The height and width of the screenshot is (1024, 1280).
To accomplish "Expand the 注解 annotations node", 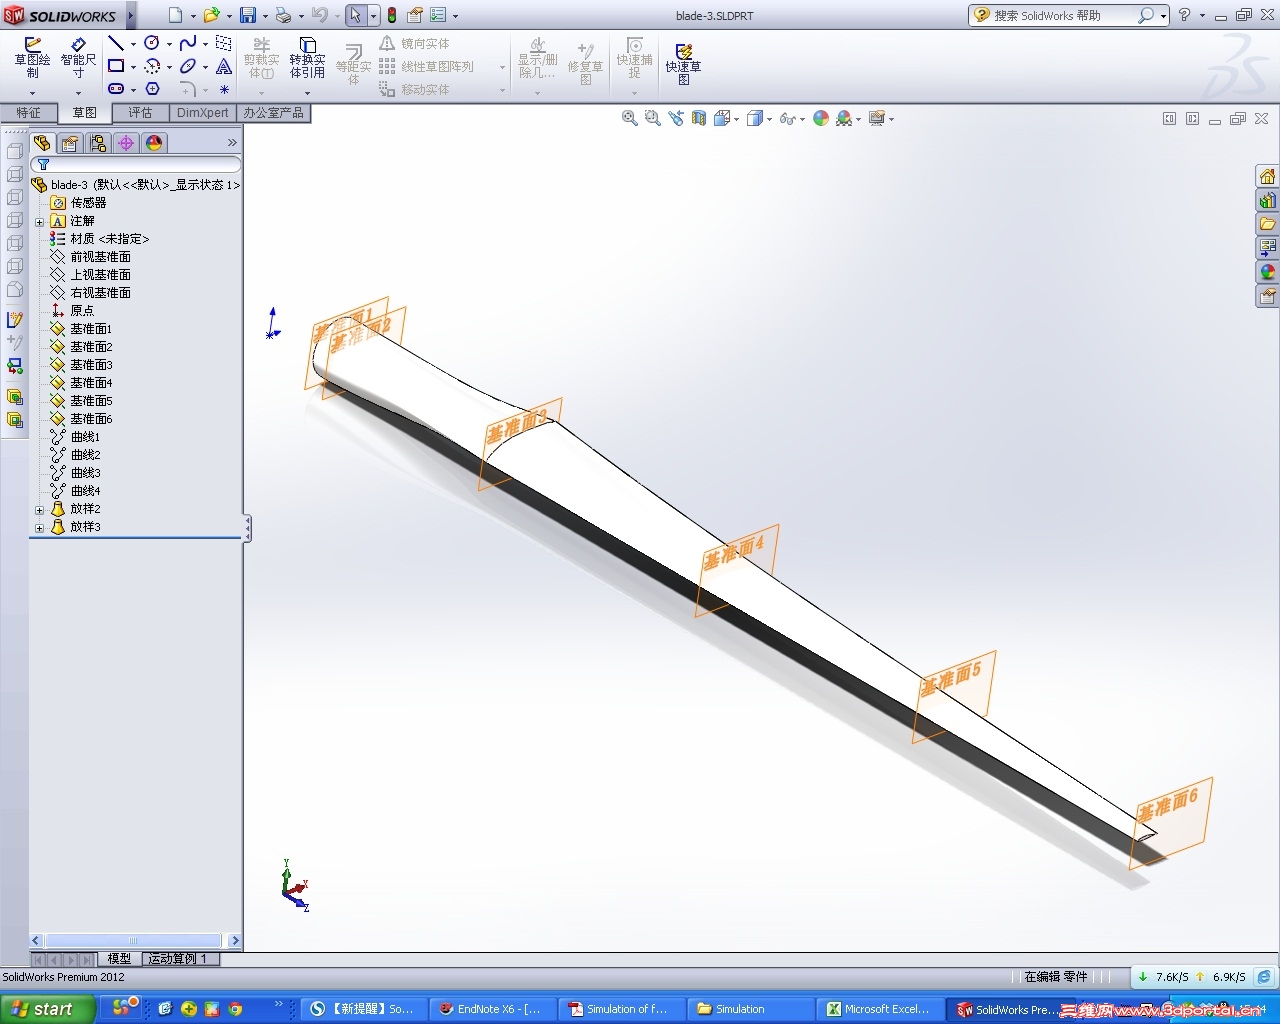I will pos(39,222).
